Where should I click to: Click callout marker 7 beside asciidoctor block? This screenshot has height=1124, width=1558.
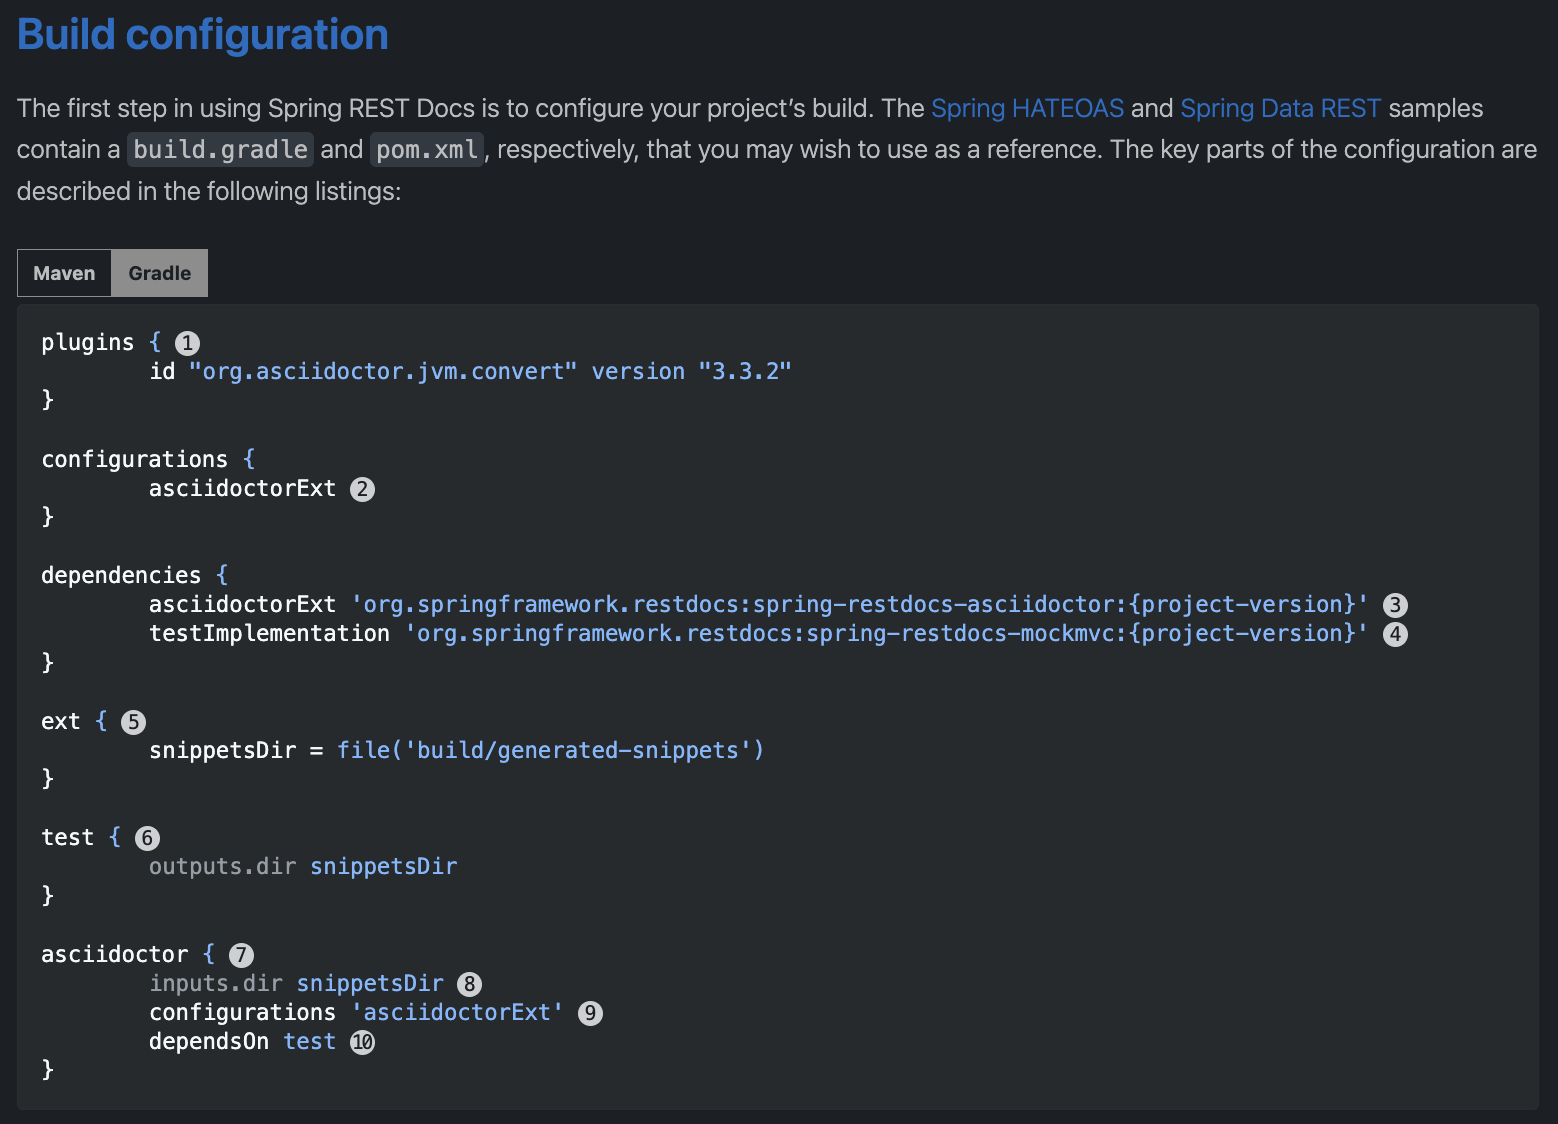(x=241, y=955)
